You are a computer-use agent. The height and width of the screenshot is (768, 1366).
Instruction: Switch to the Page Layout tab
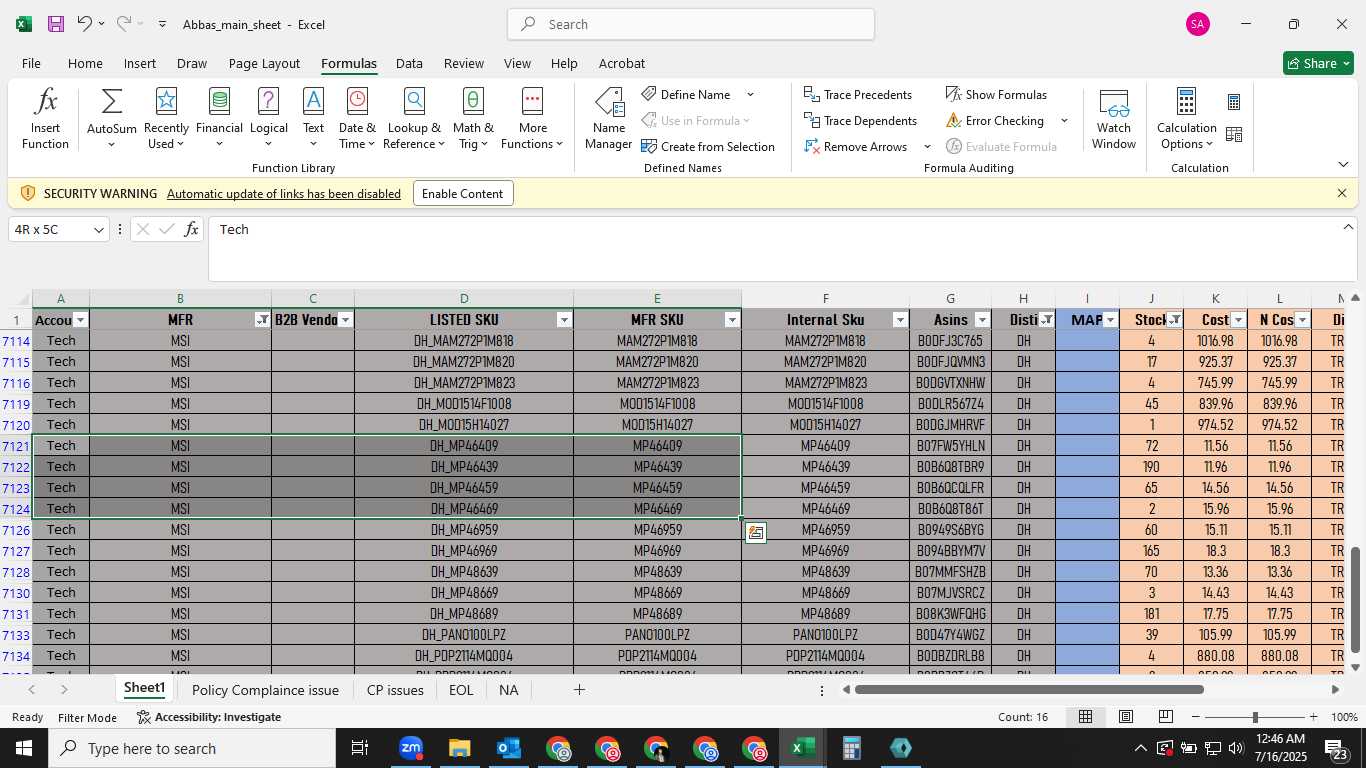click(264, 63)
